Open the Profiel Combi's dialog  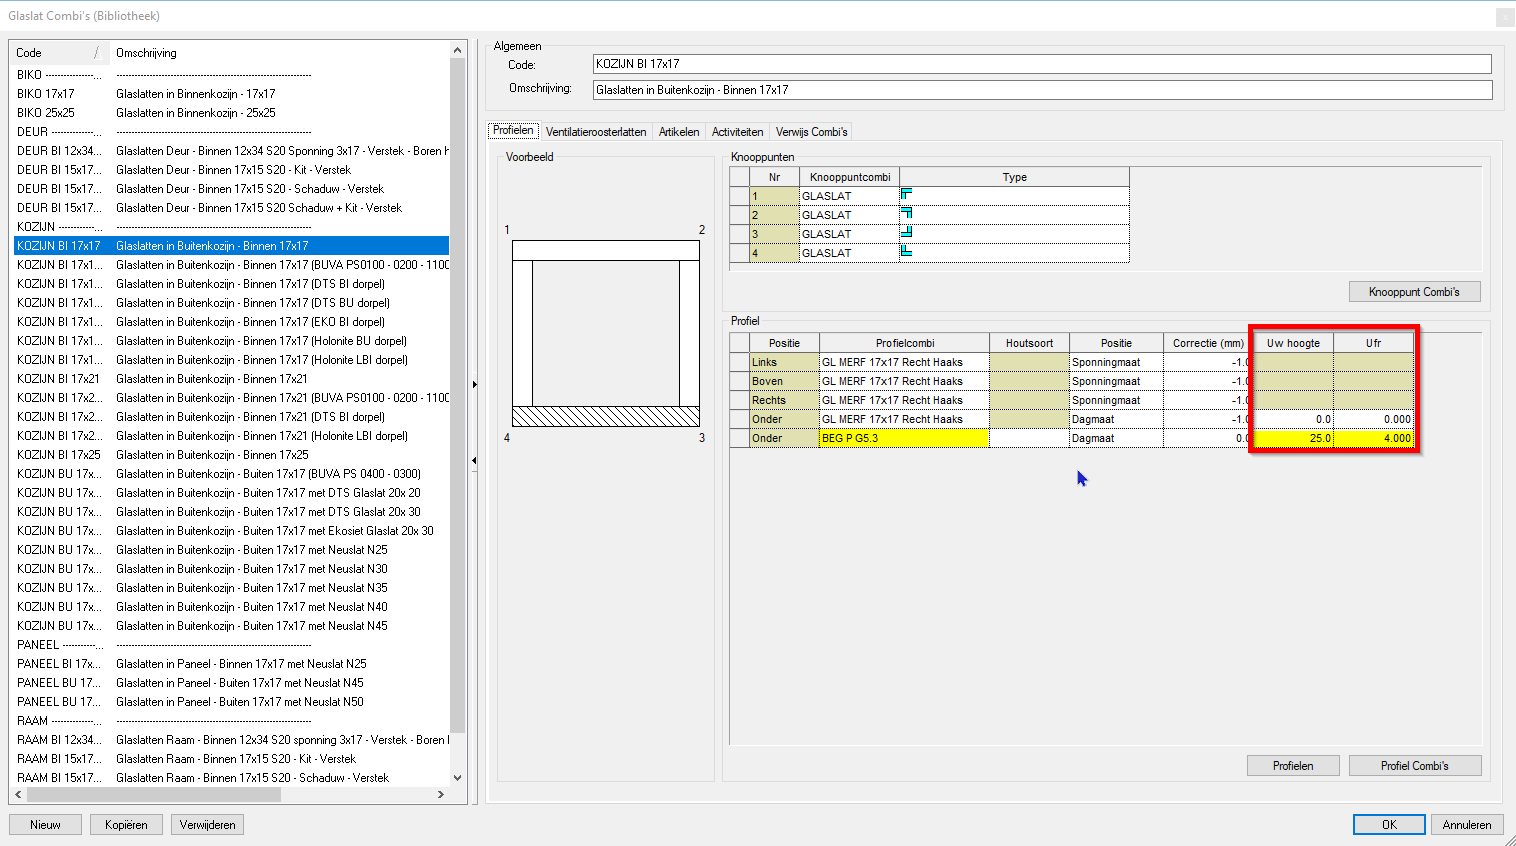[x=1414, y=765]
